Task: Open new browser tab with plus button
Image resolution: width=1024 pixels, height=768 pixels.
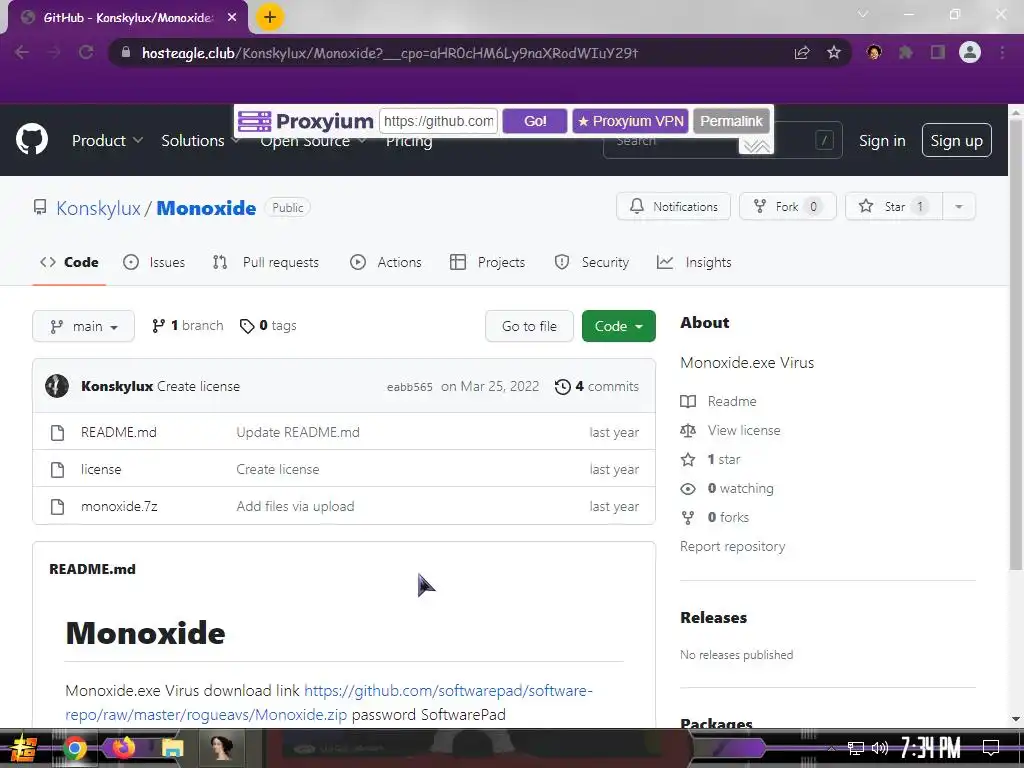Action: 270,17
